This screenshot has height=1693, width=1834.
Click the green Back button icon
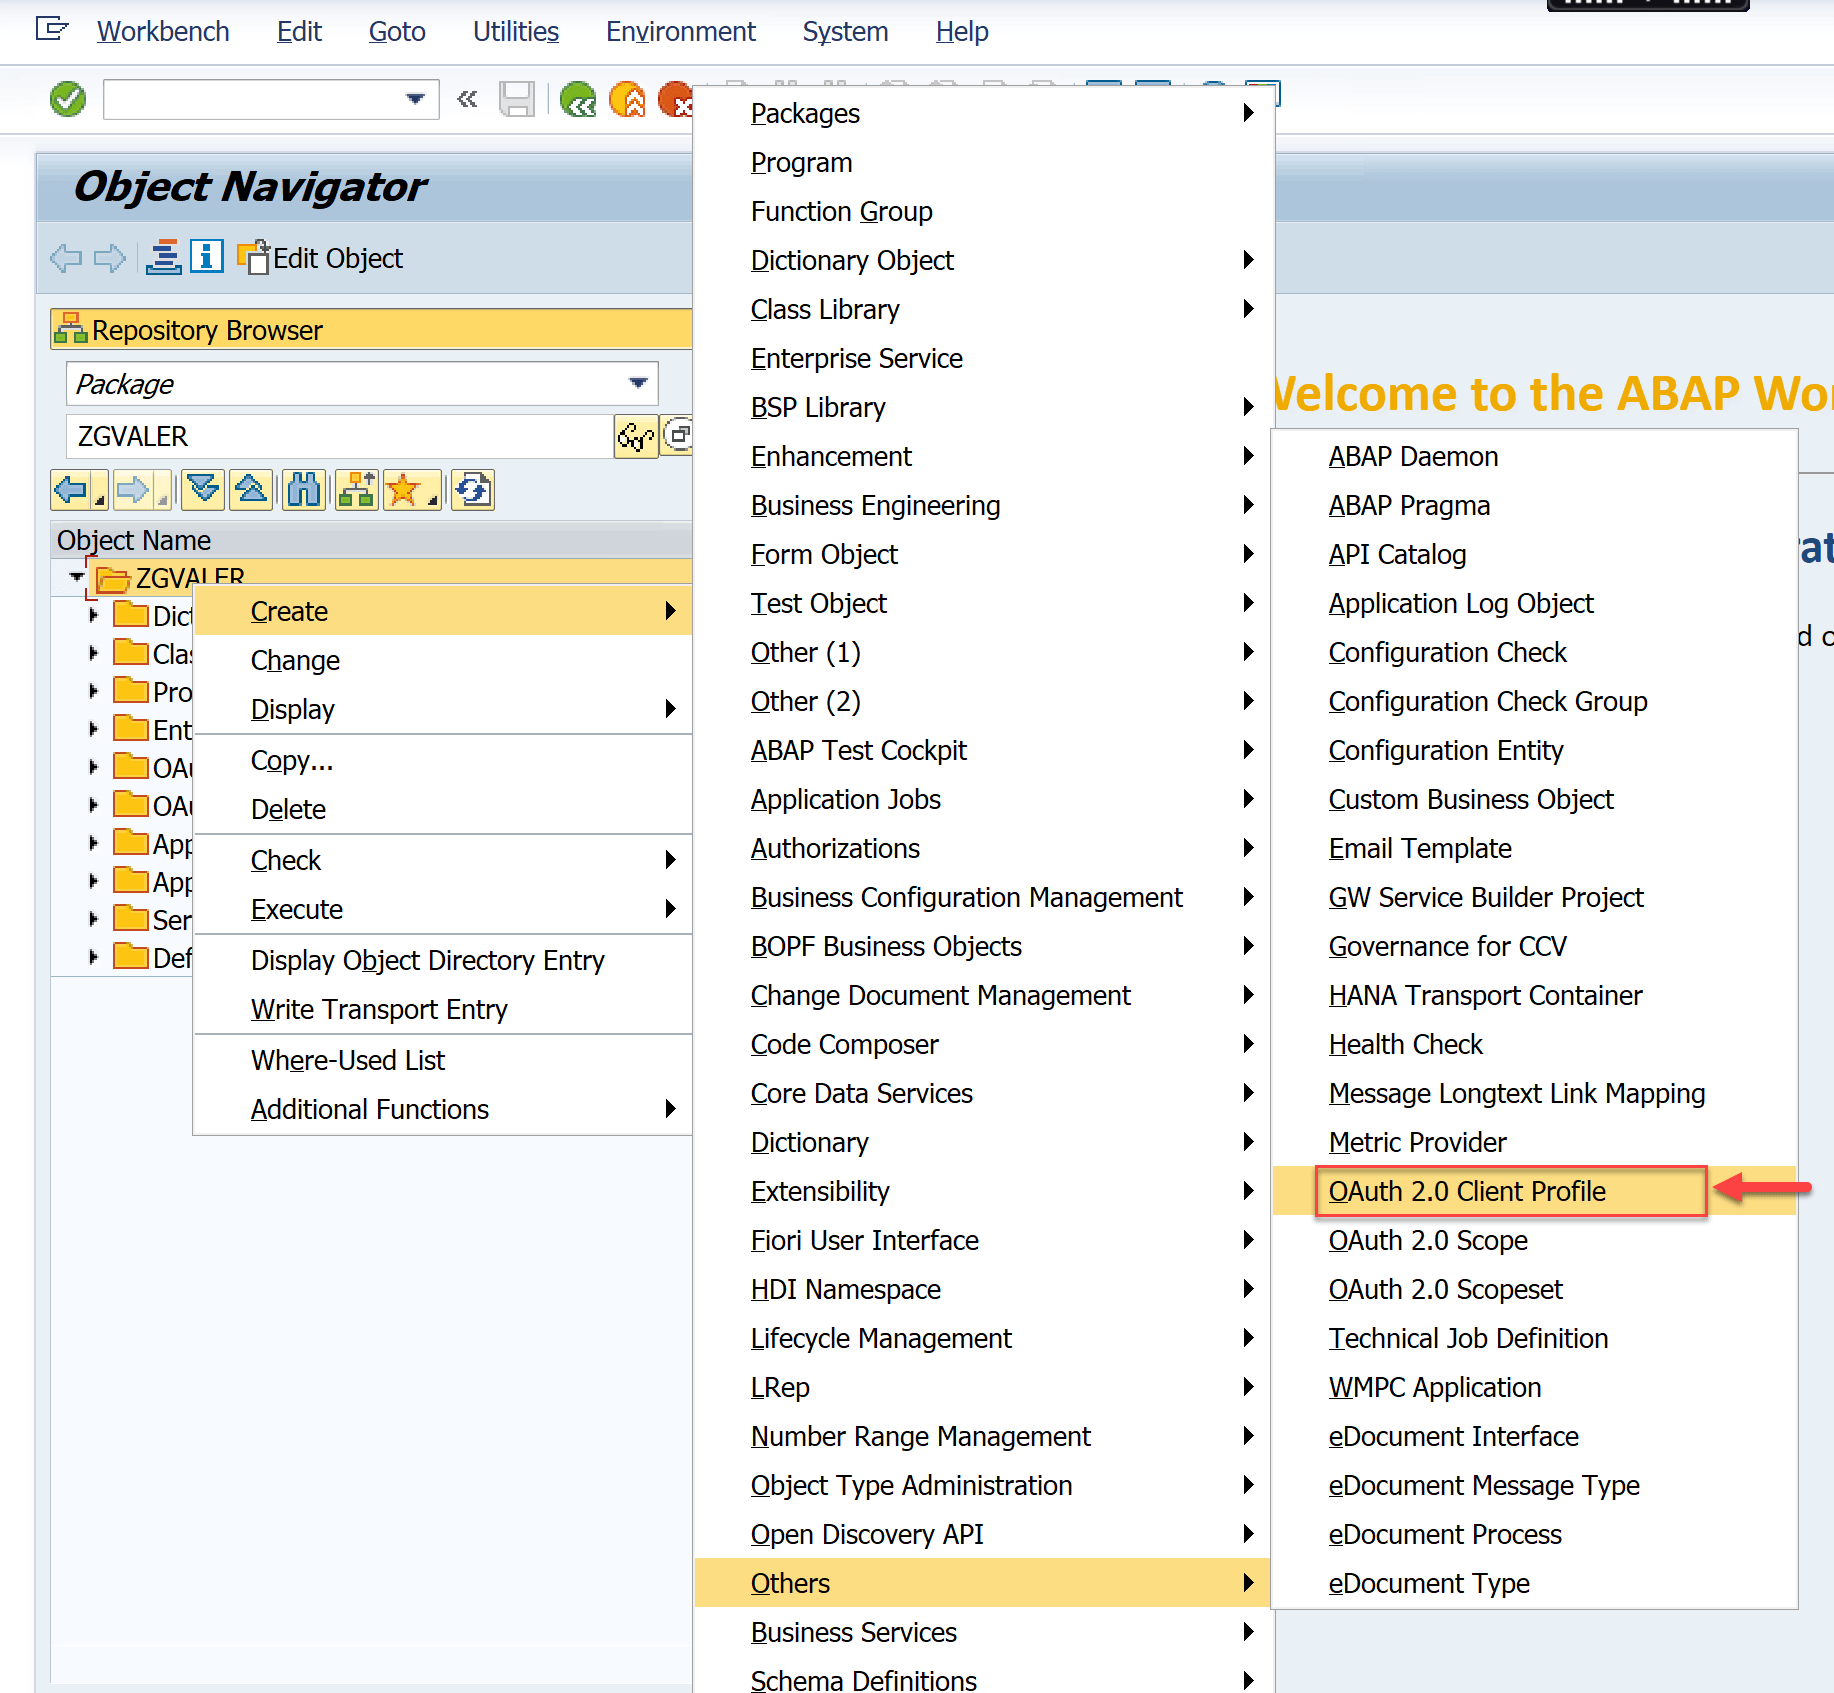(578, 99)
